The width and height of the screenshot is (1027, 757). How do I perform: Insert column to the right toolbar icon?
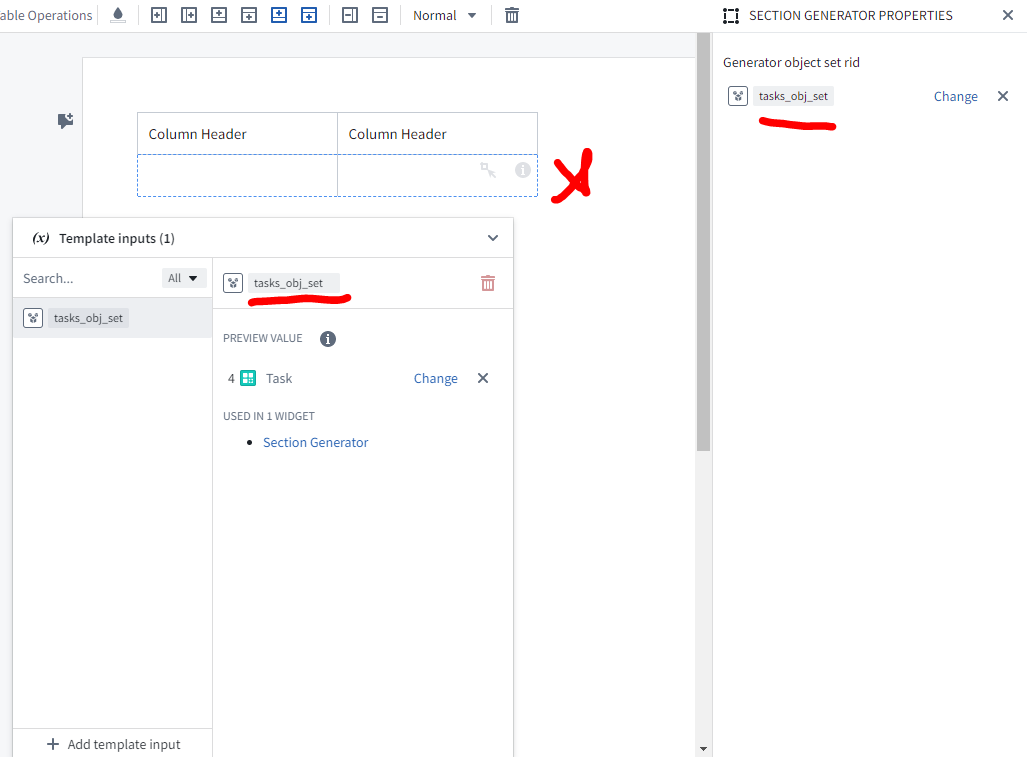(x=189, y=15)
